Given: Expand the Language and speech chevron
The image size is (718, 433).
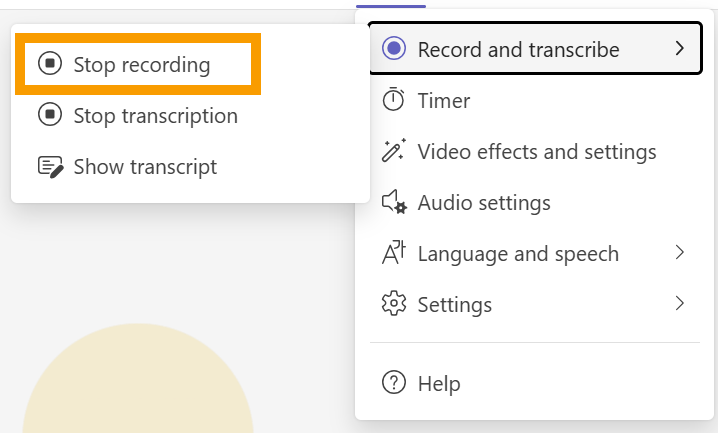Looking at the screenshot, I should pos(680,253).
